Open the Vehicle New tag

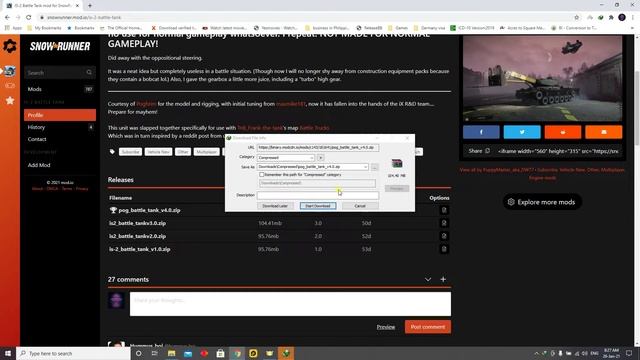tap(158, 152)
